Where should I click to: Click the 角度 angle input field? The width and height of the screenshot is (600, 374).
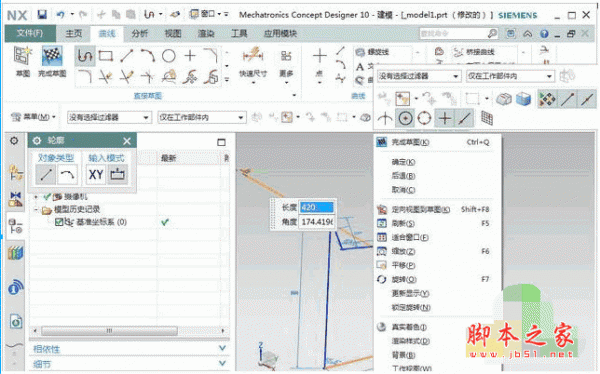pyautogui.click(x=316, y=222)
